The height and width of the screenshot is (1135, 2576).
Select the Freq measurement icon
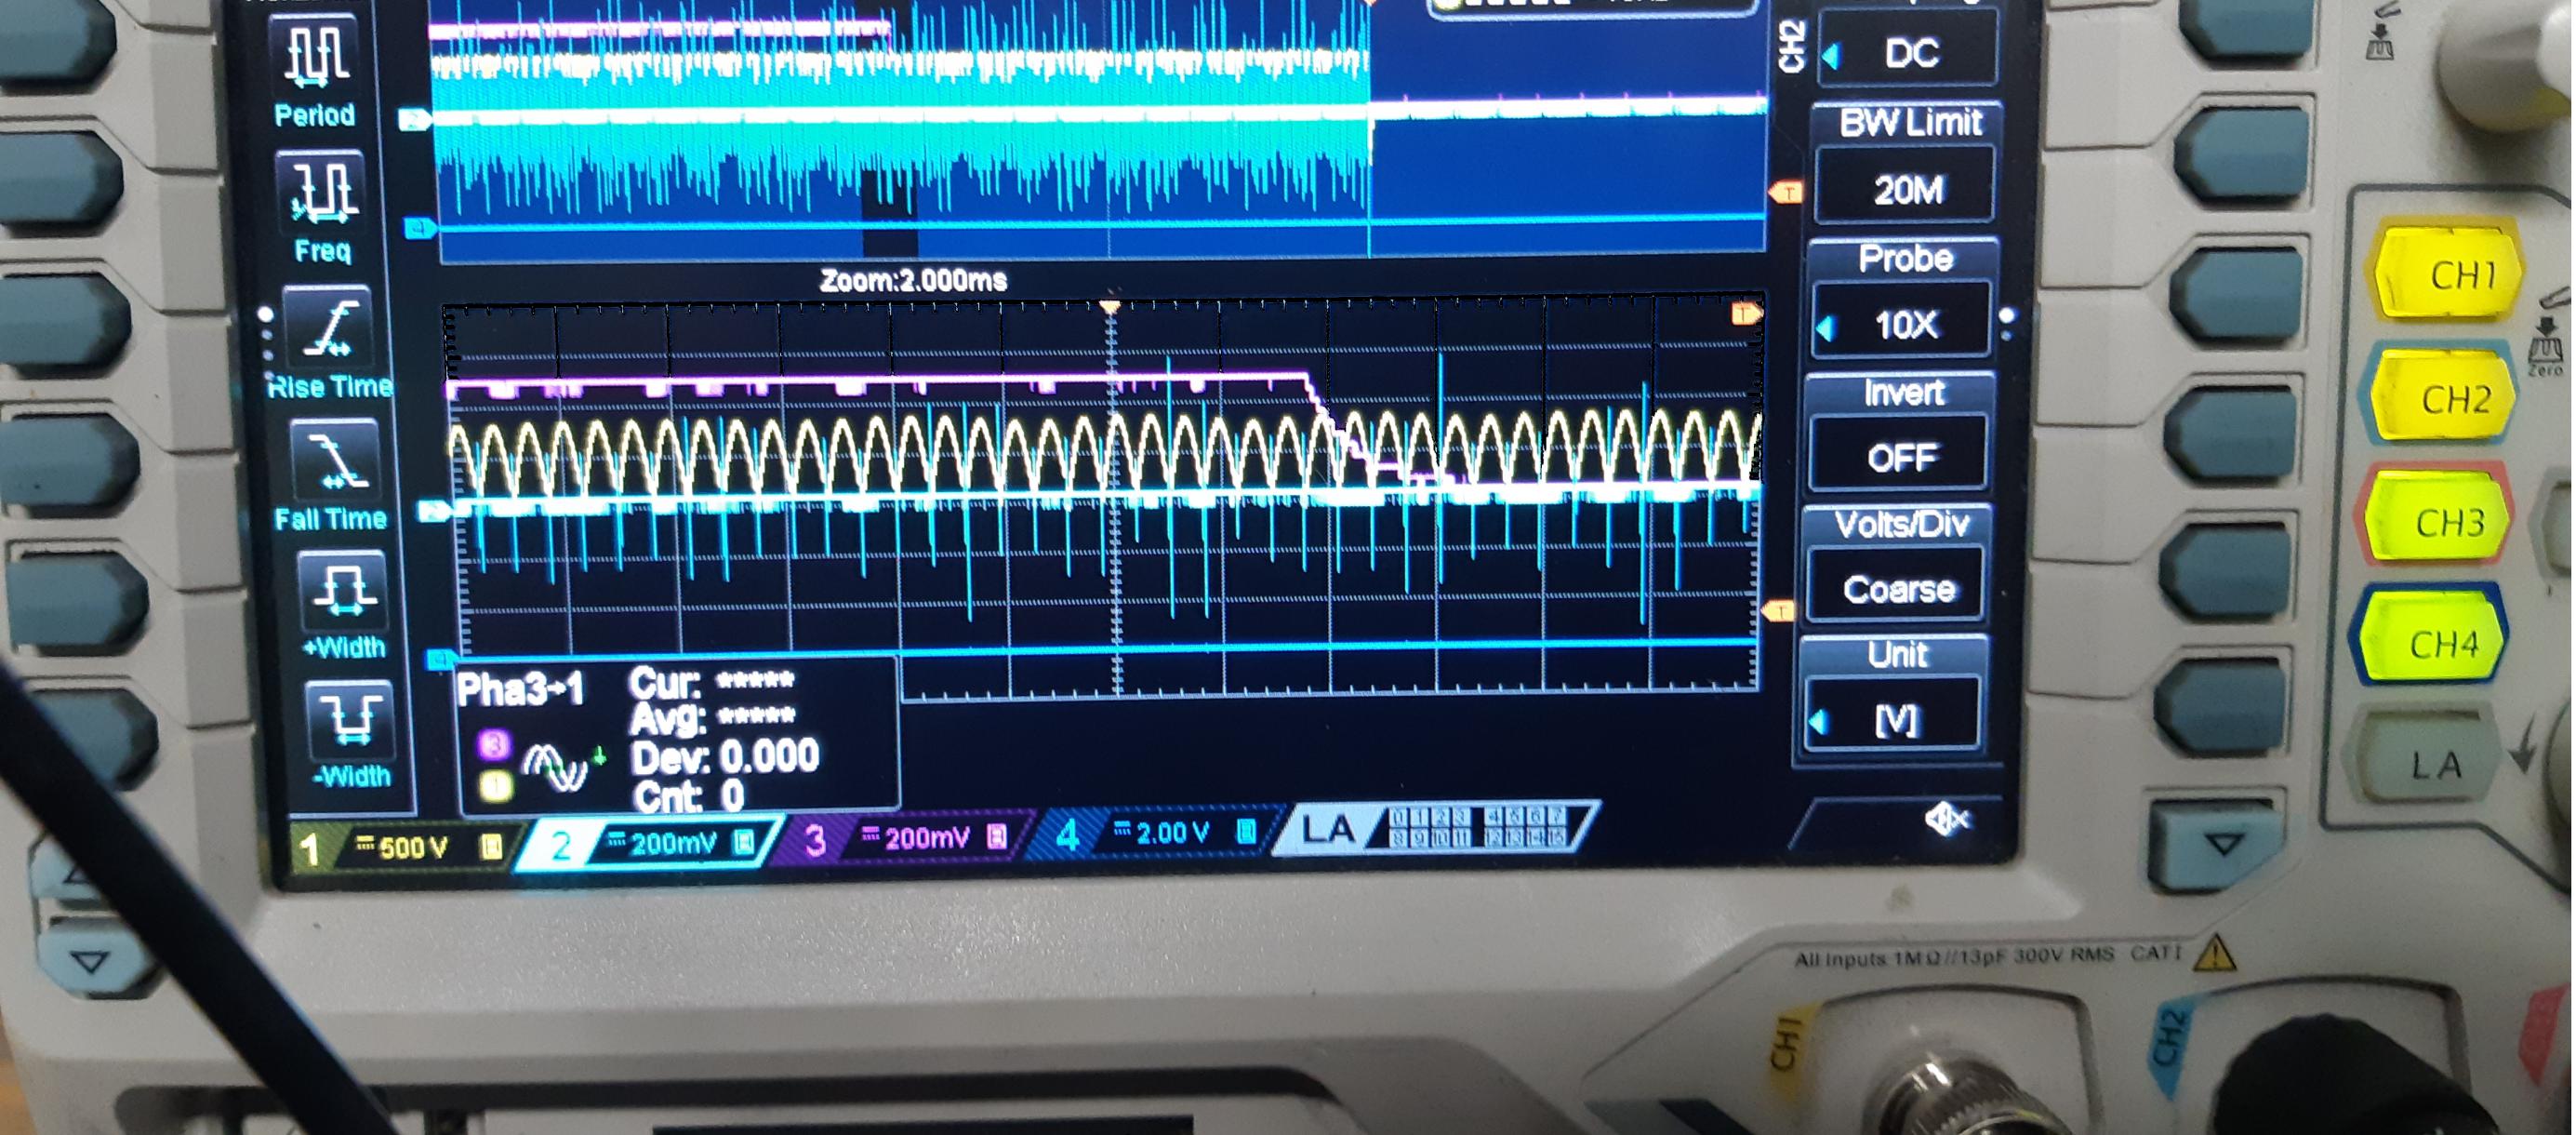(x=321, y=190)
